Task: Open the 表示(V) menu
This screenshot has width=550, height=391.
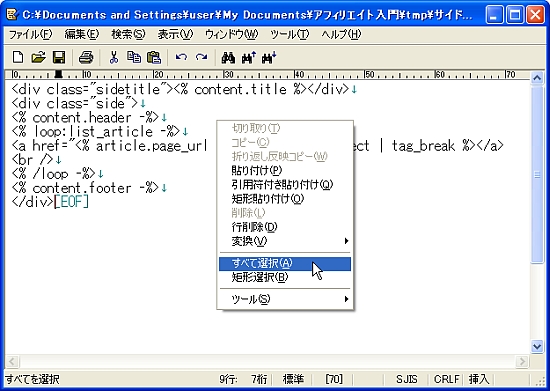Action: [x=175, y=34]
